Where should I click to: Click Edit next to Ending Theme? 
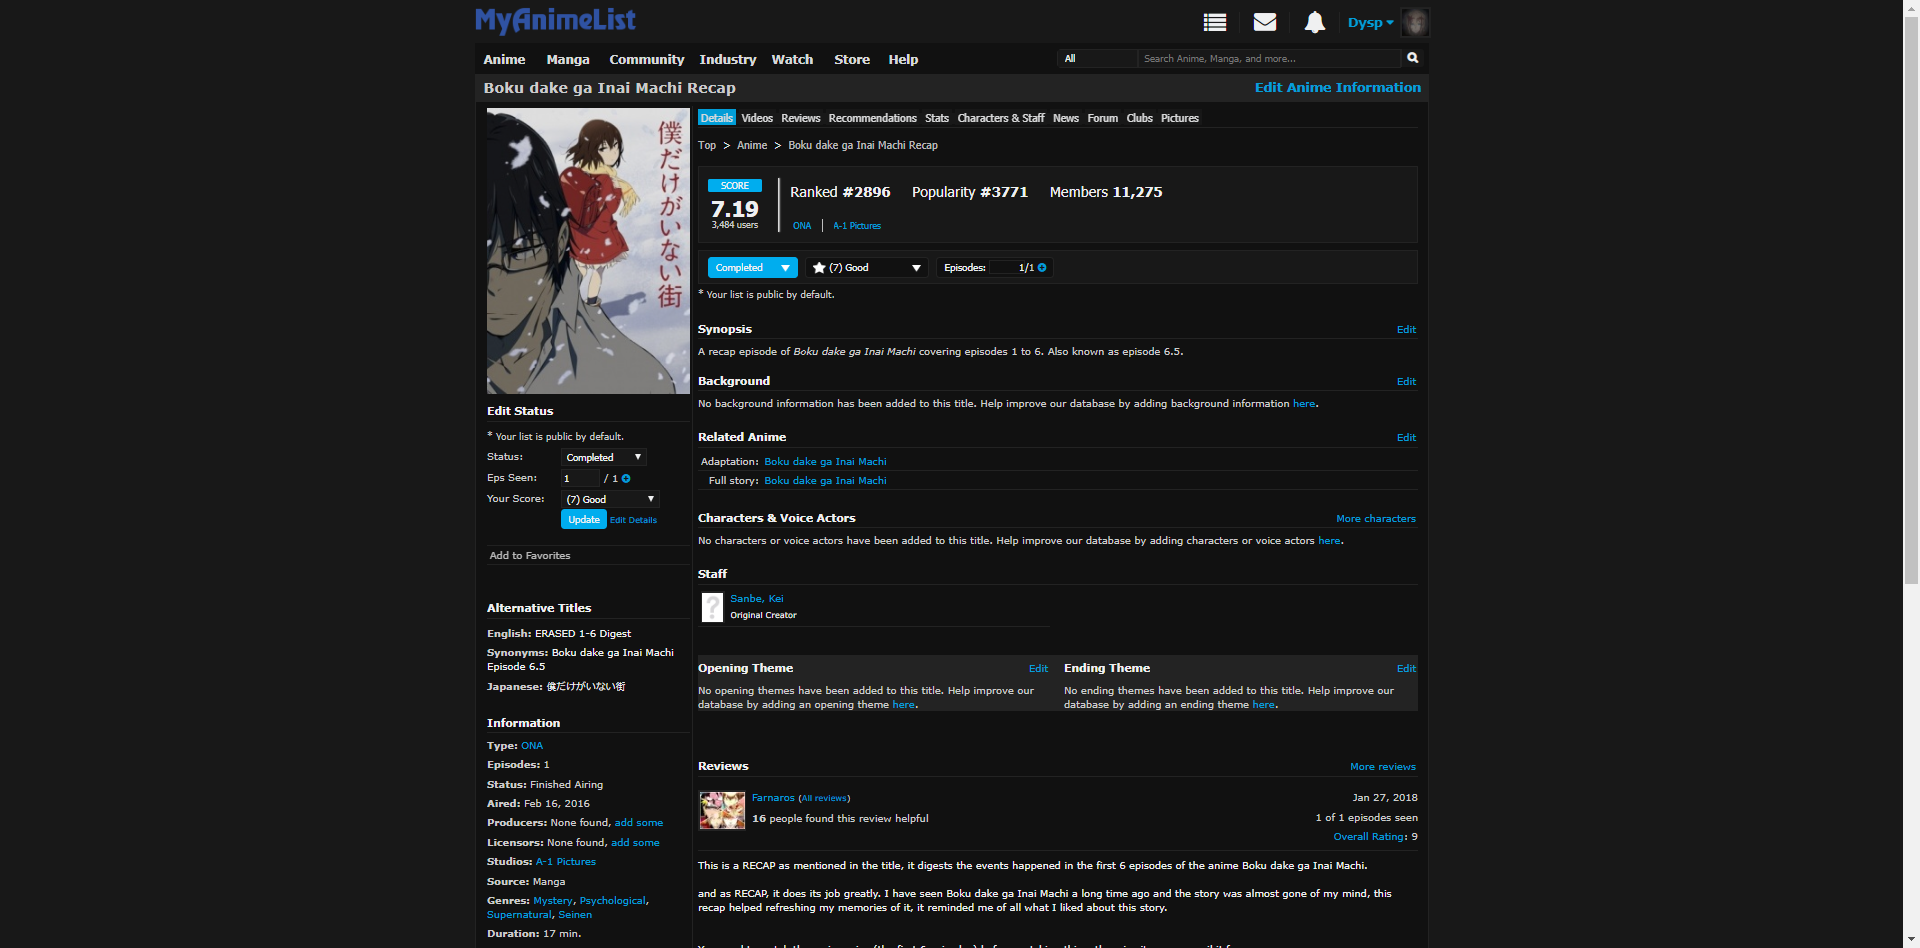click(x=1406, y=669)
